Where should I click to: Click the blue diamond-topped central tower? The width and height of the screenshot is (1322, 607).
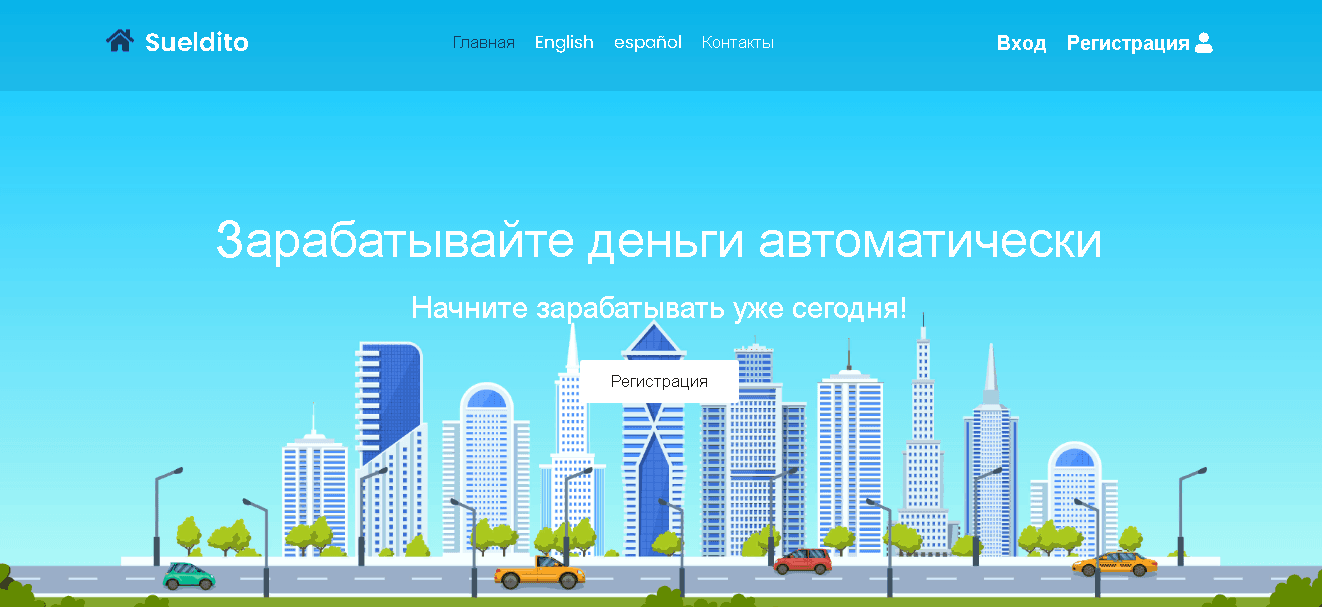[654, 450]
